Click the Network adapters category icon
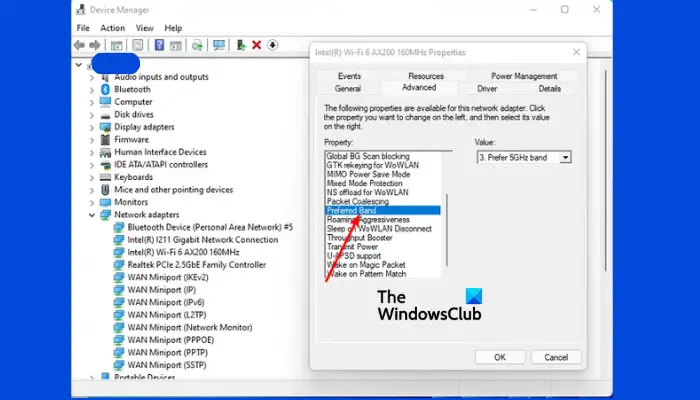 click(x=105, y=215)
